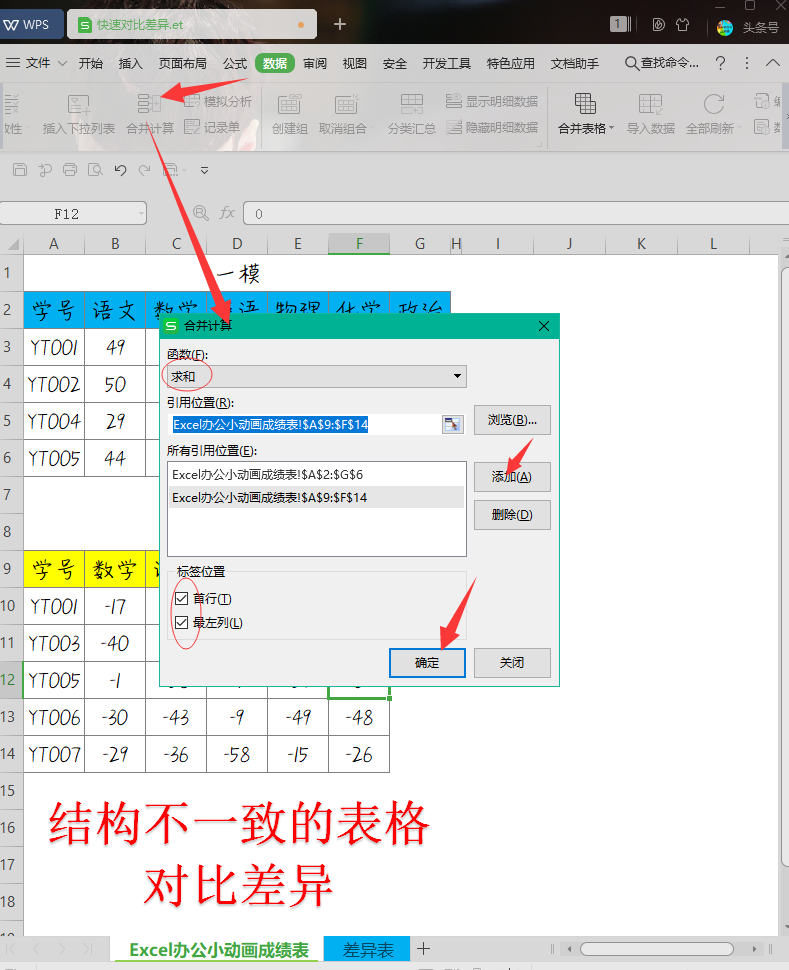
Task: Open the 开始 ribbon tab
Action: tap(90, 63)
